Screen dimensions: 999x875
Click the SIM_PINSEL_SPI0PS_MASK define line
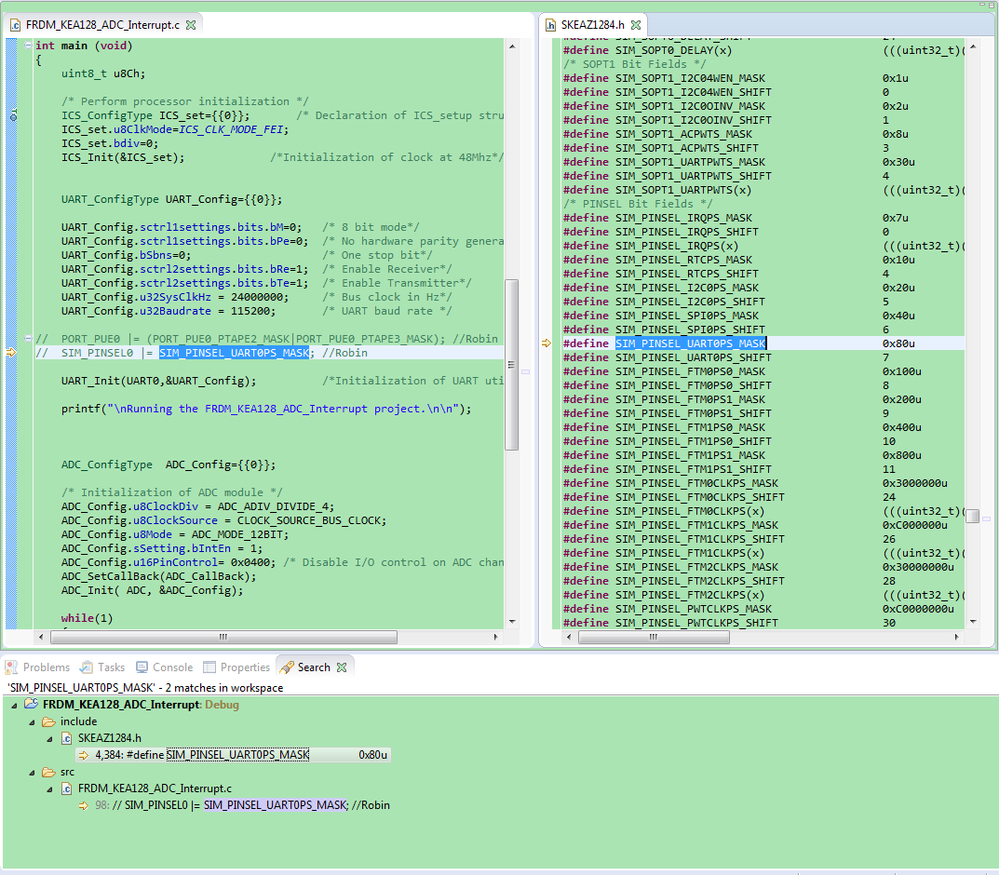coord(661,315)
